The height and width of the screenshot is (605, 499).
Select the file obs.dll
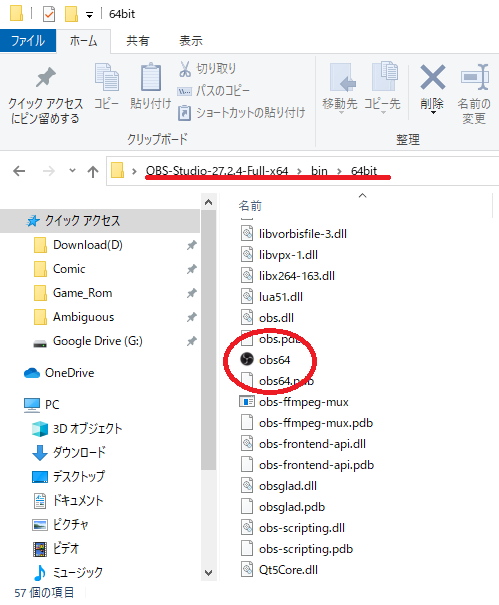(267, 318)
